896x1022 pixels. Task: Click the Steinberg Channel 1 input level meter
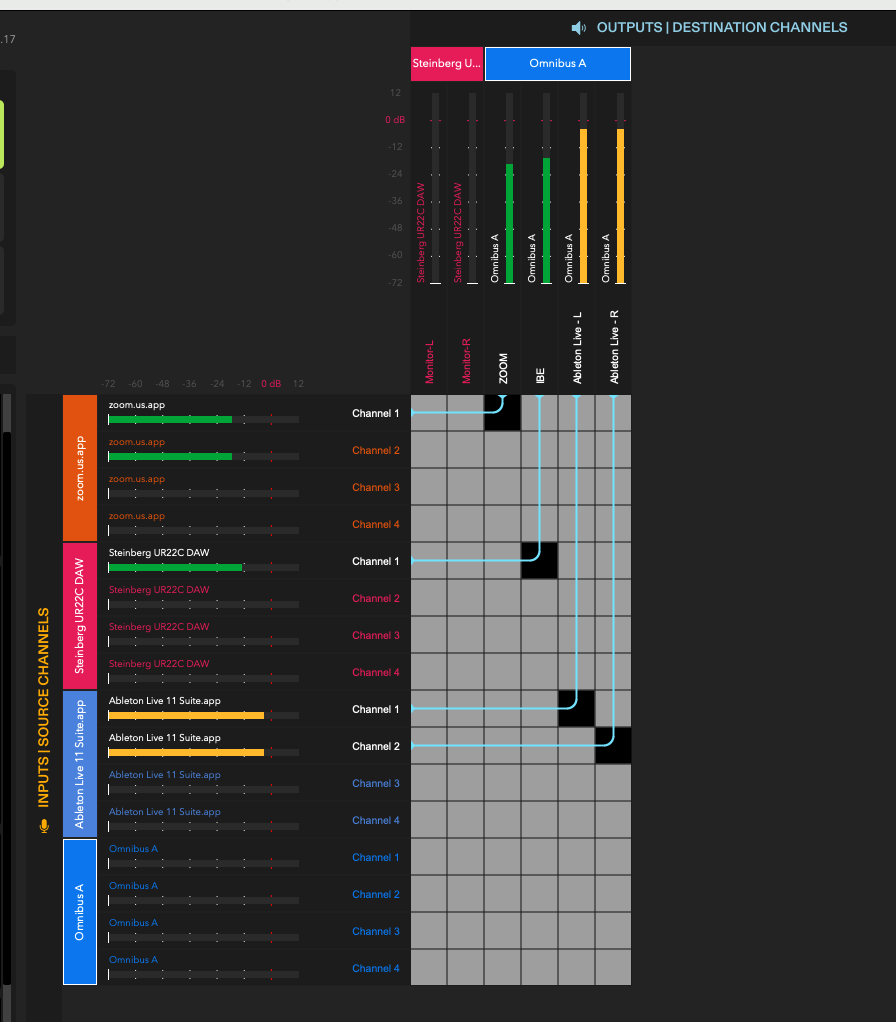[x=203, y=568]
